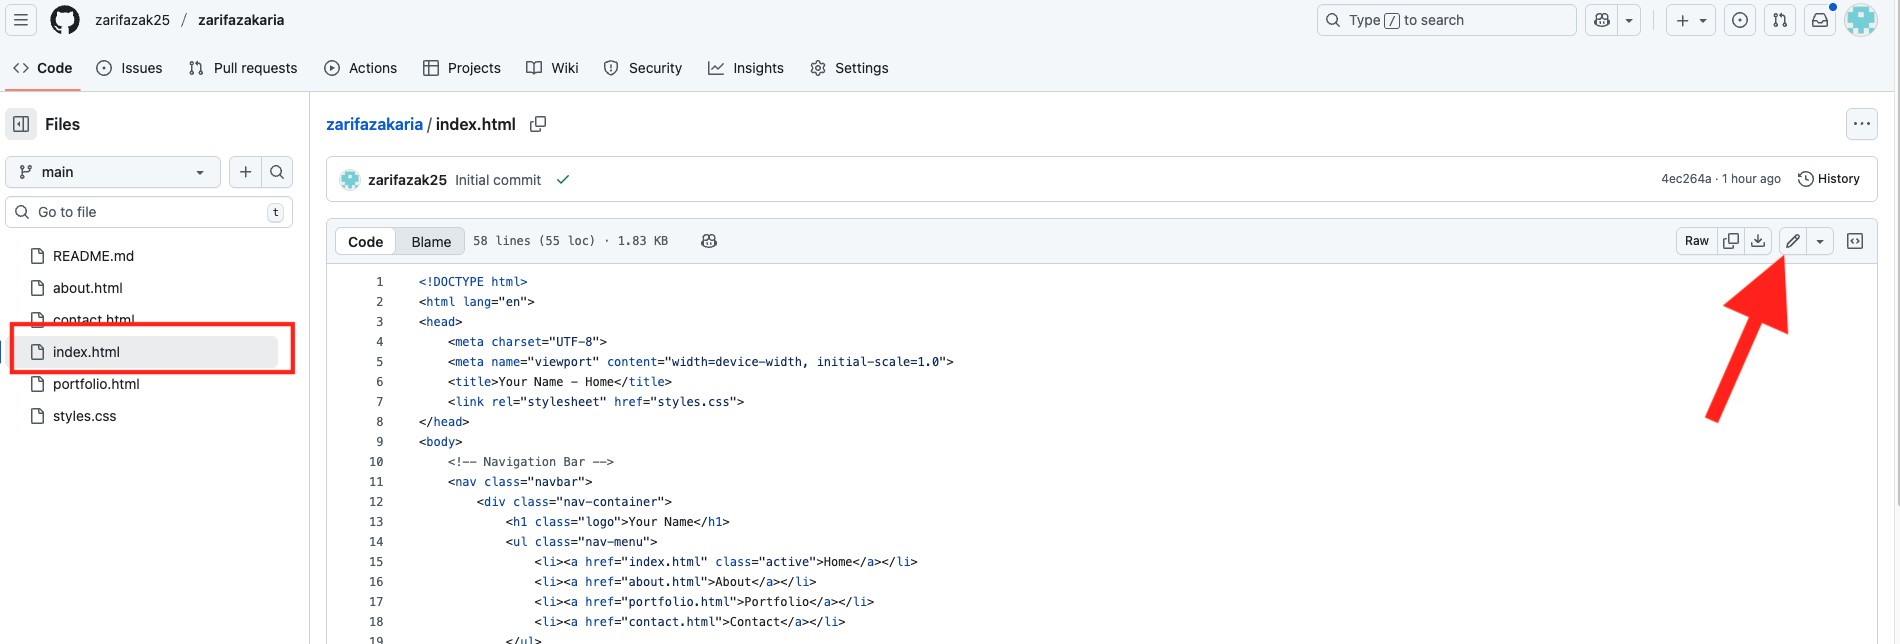The height and width of the screenshot is (644, 1900).
Task: Switch to the Issues tab
Action: pyautogui.click(x=129, y=68)
